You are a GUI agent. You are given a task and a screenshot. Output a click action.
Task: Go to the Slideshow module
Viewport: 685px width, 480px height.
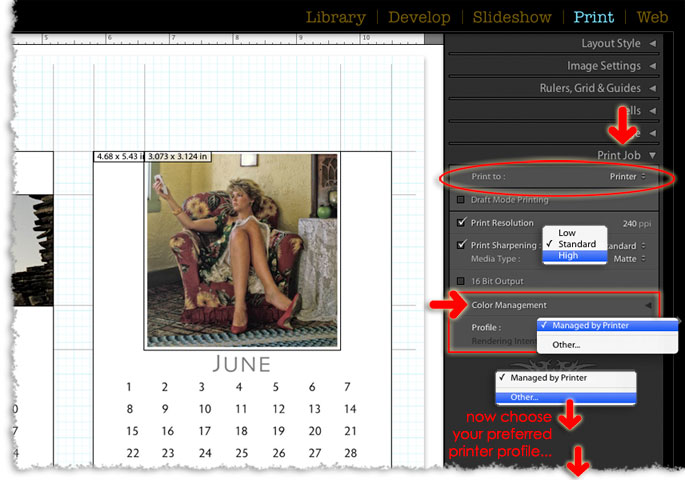pyautogui.click(x=511, y=17)
